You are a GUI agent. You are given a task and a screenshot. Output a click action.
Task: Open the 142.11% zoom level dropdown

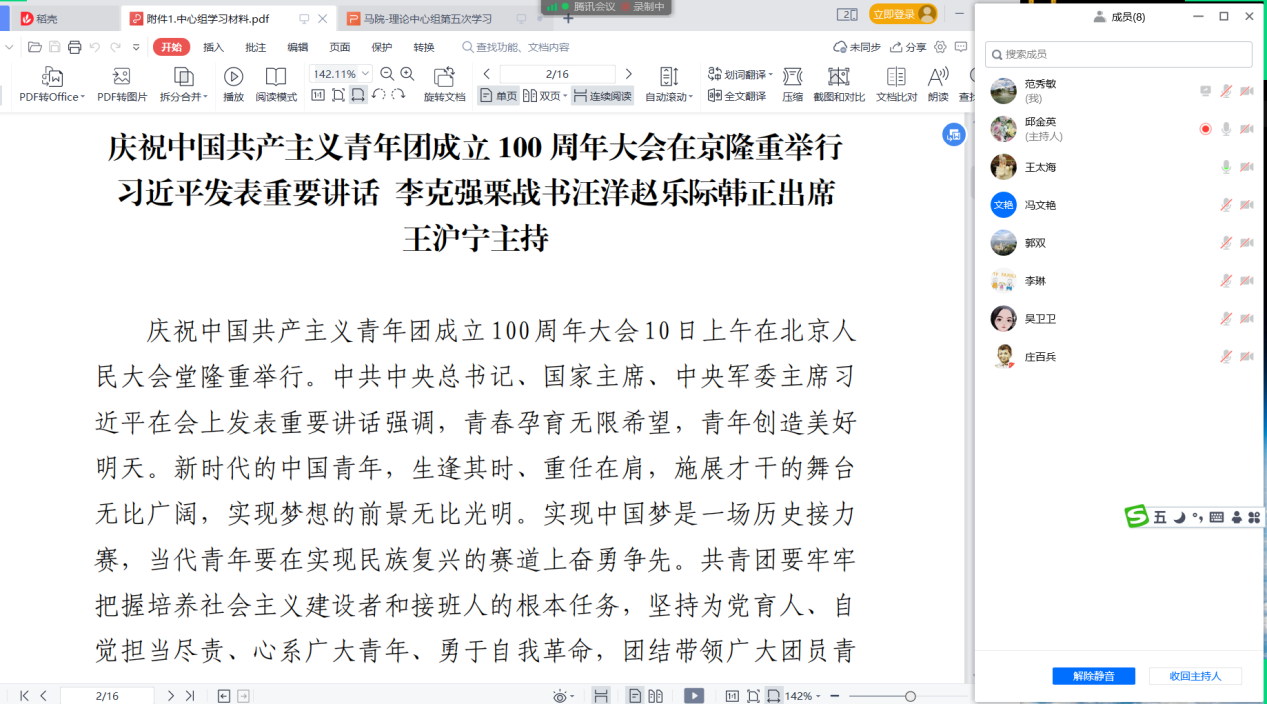click(365, 74)
